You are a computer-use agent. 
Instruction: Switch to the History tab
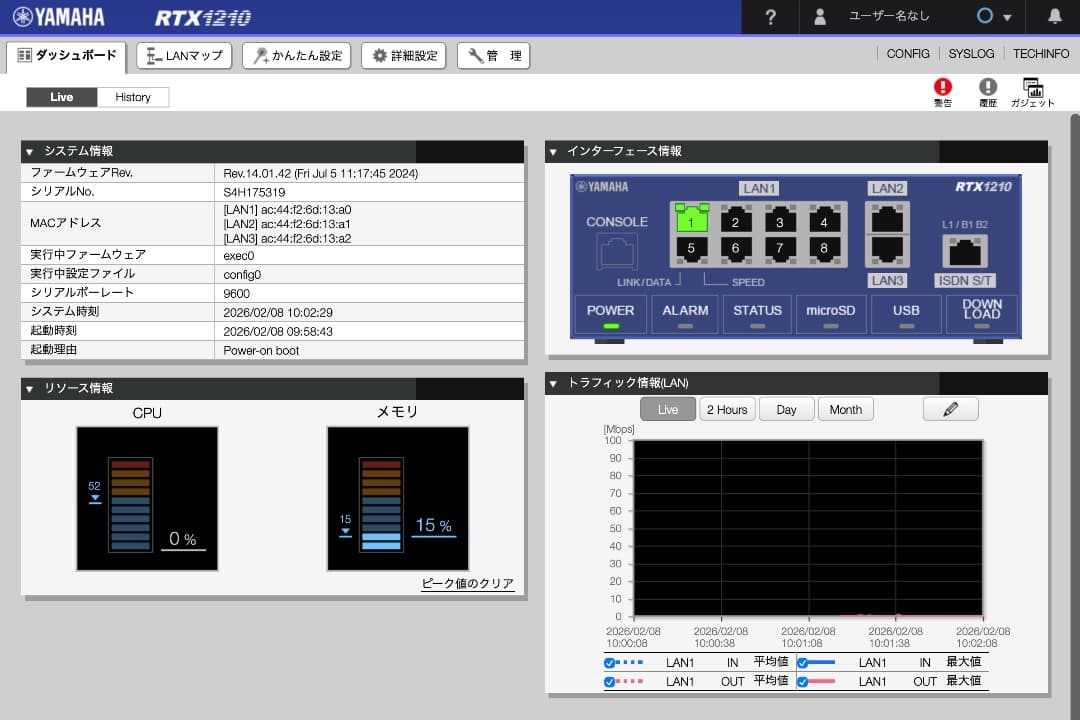click(133, 96)
